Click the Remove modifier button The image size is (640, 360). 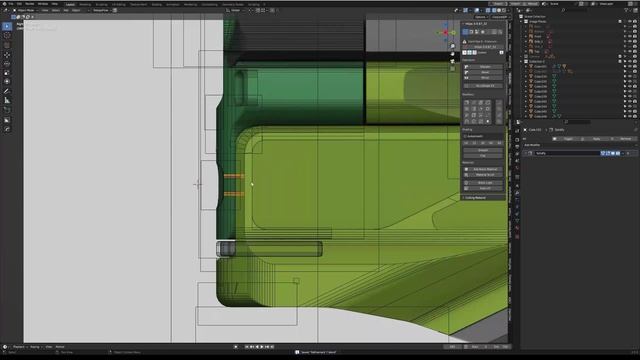625,139
